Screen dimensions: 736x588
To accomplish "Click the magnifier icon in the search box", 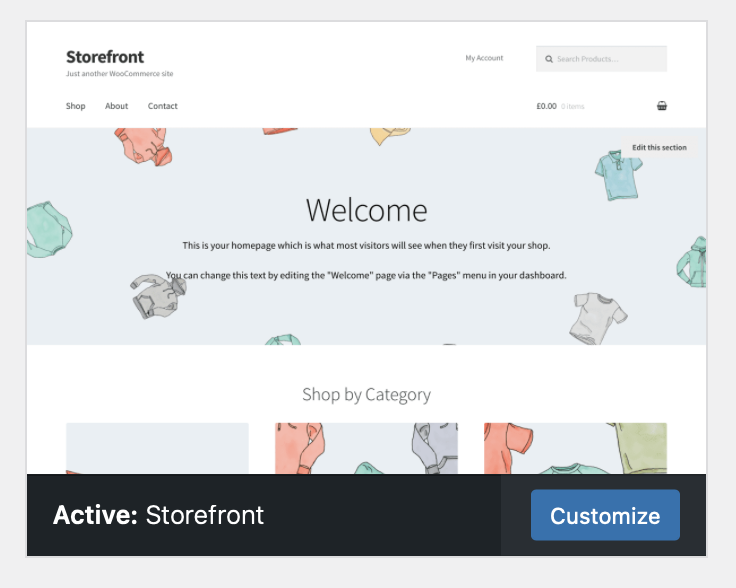I will pyautogui.click(x=549, y=59).
